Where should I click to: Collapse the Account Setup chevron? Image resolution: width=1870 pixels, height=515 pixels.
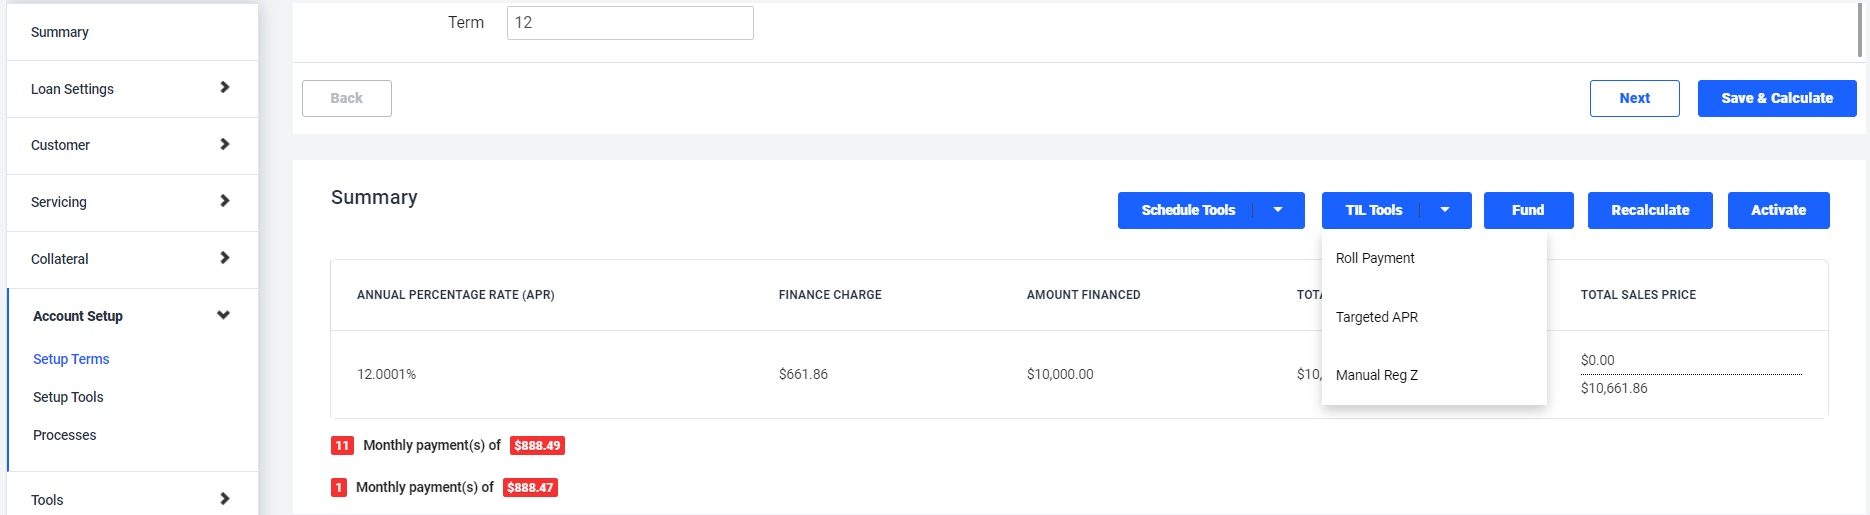(223, 315)
